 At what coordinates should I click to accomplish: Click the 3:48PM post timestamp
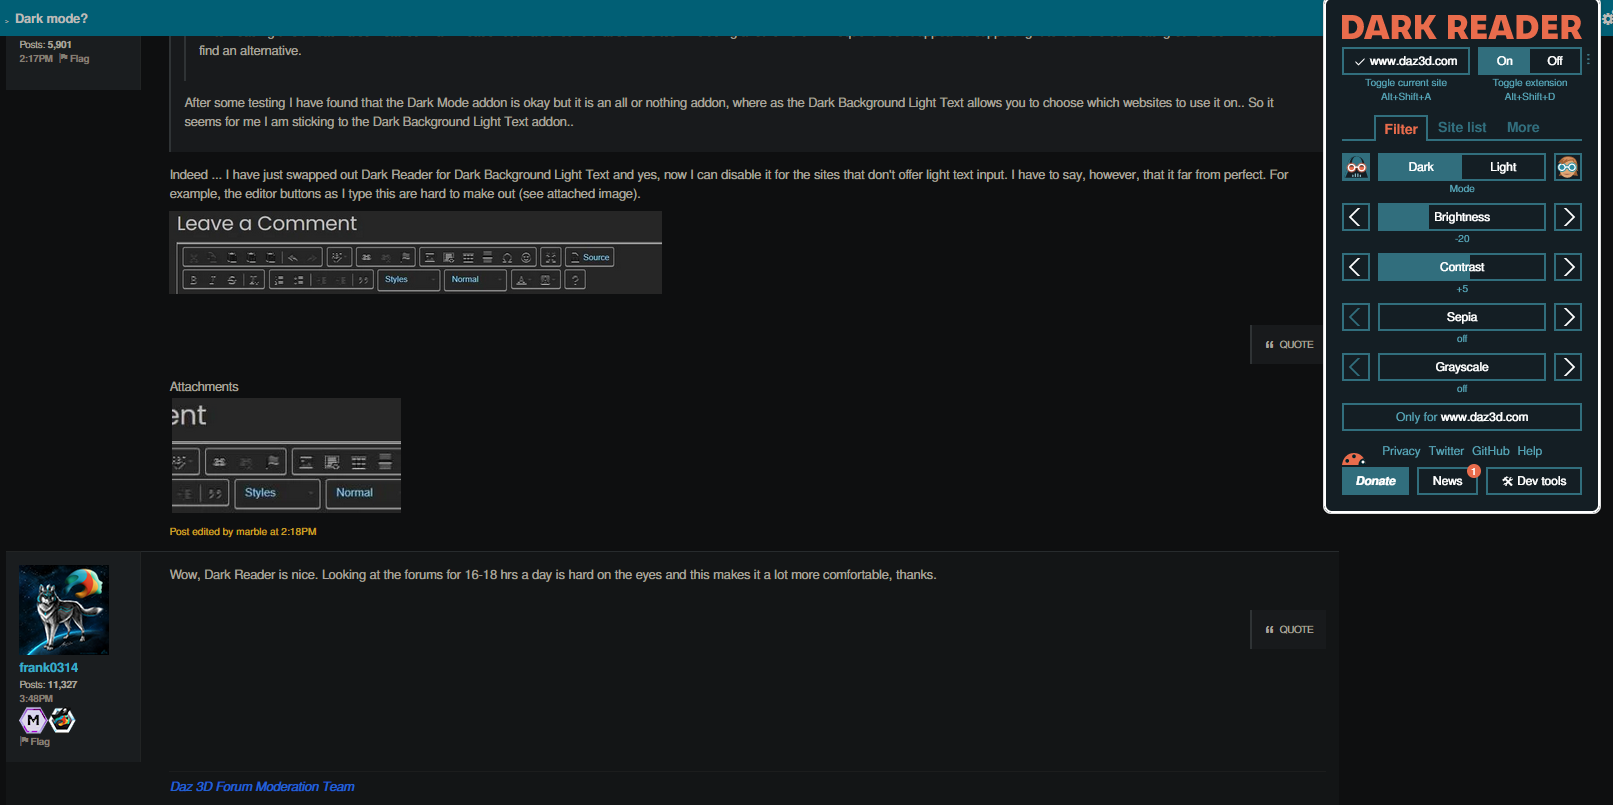tap(36, 699)
